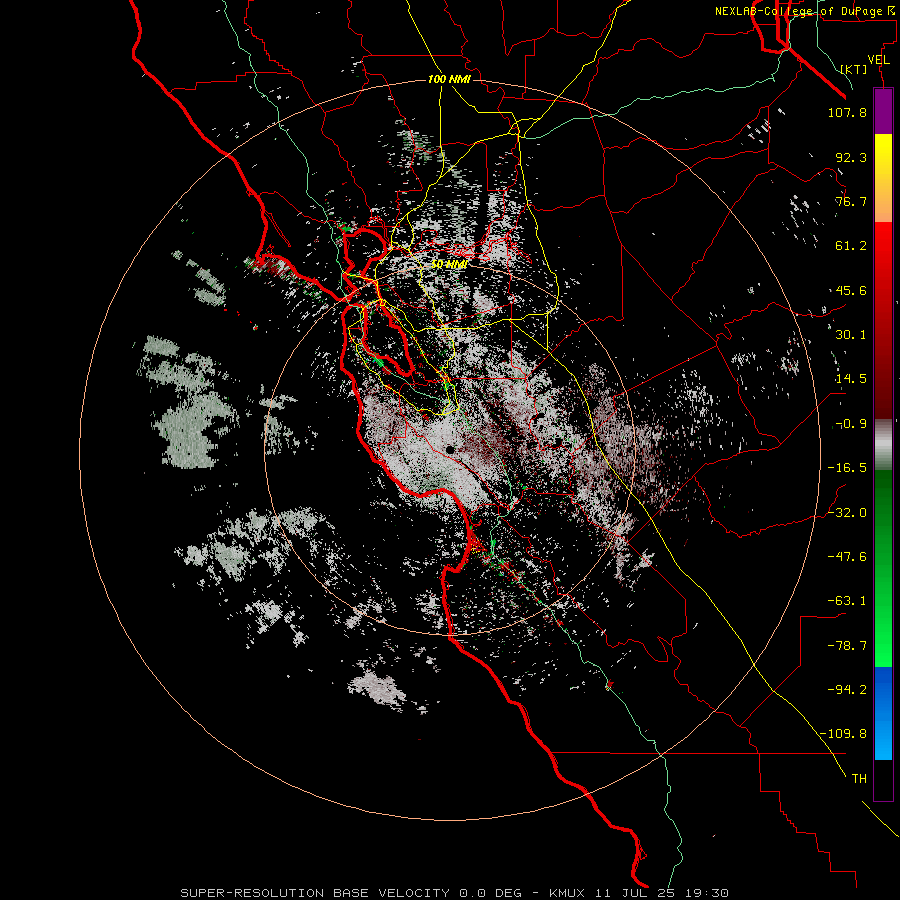The image size is (900, 900).
Task: Click the 76.7 velocity scale label
Action: point(851,201)
